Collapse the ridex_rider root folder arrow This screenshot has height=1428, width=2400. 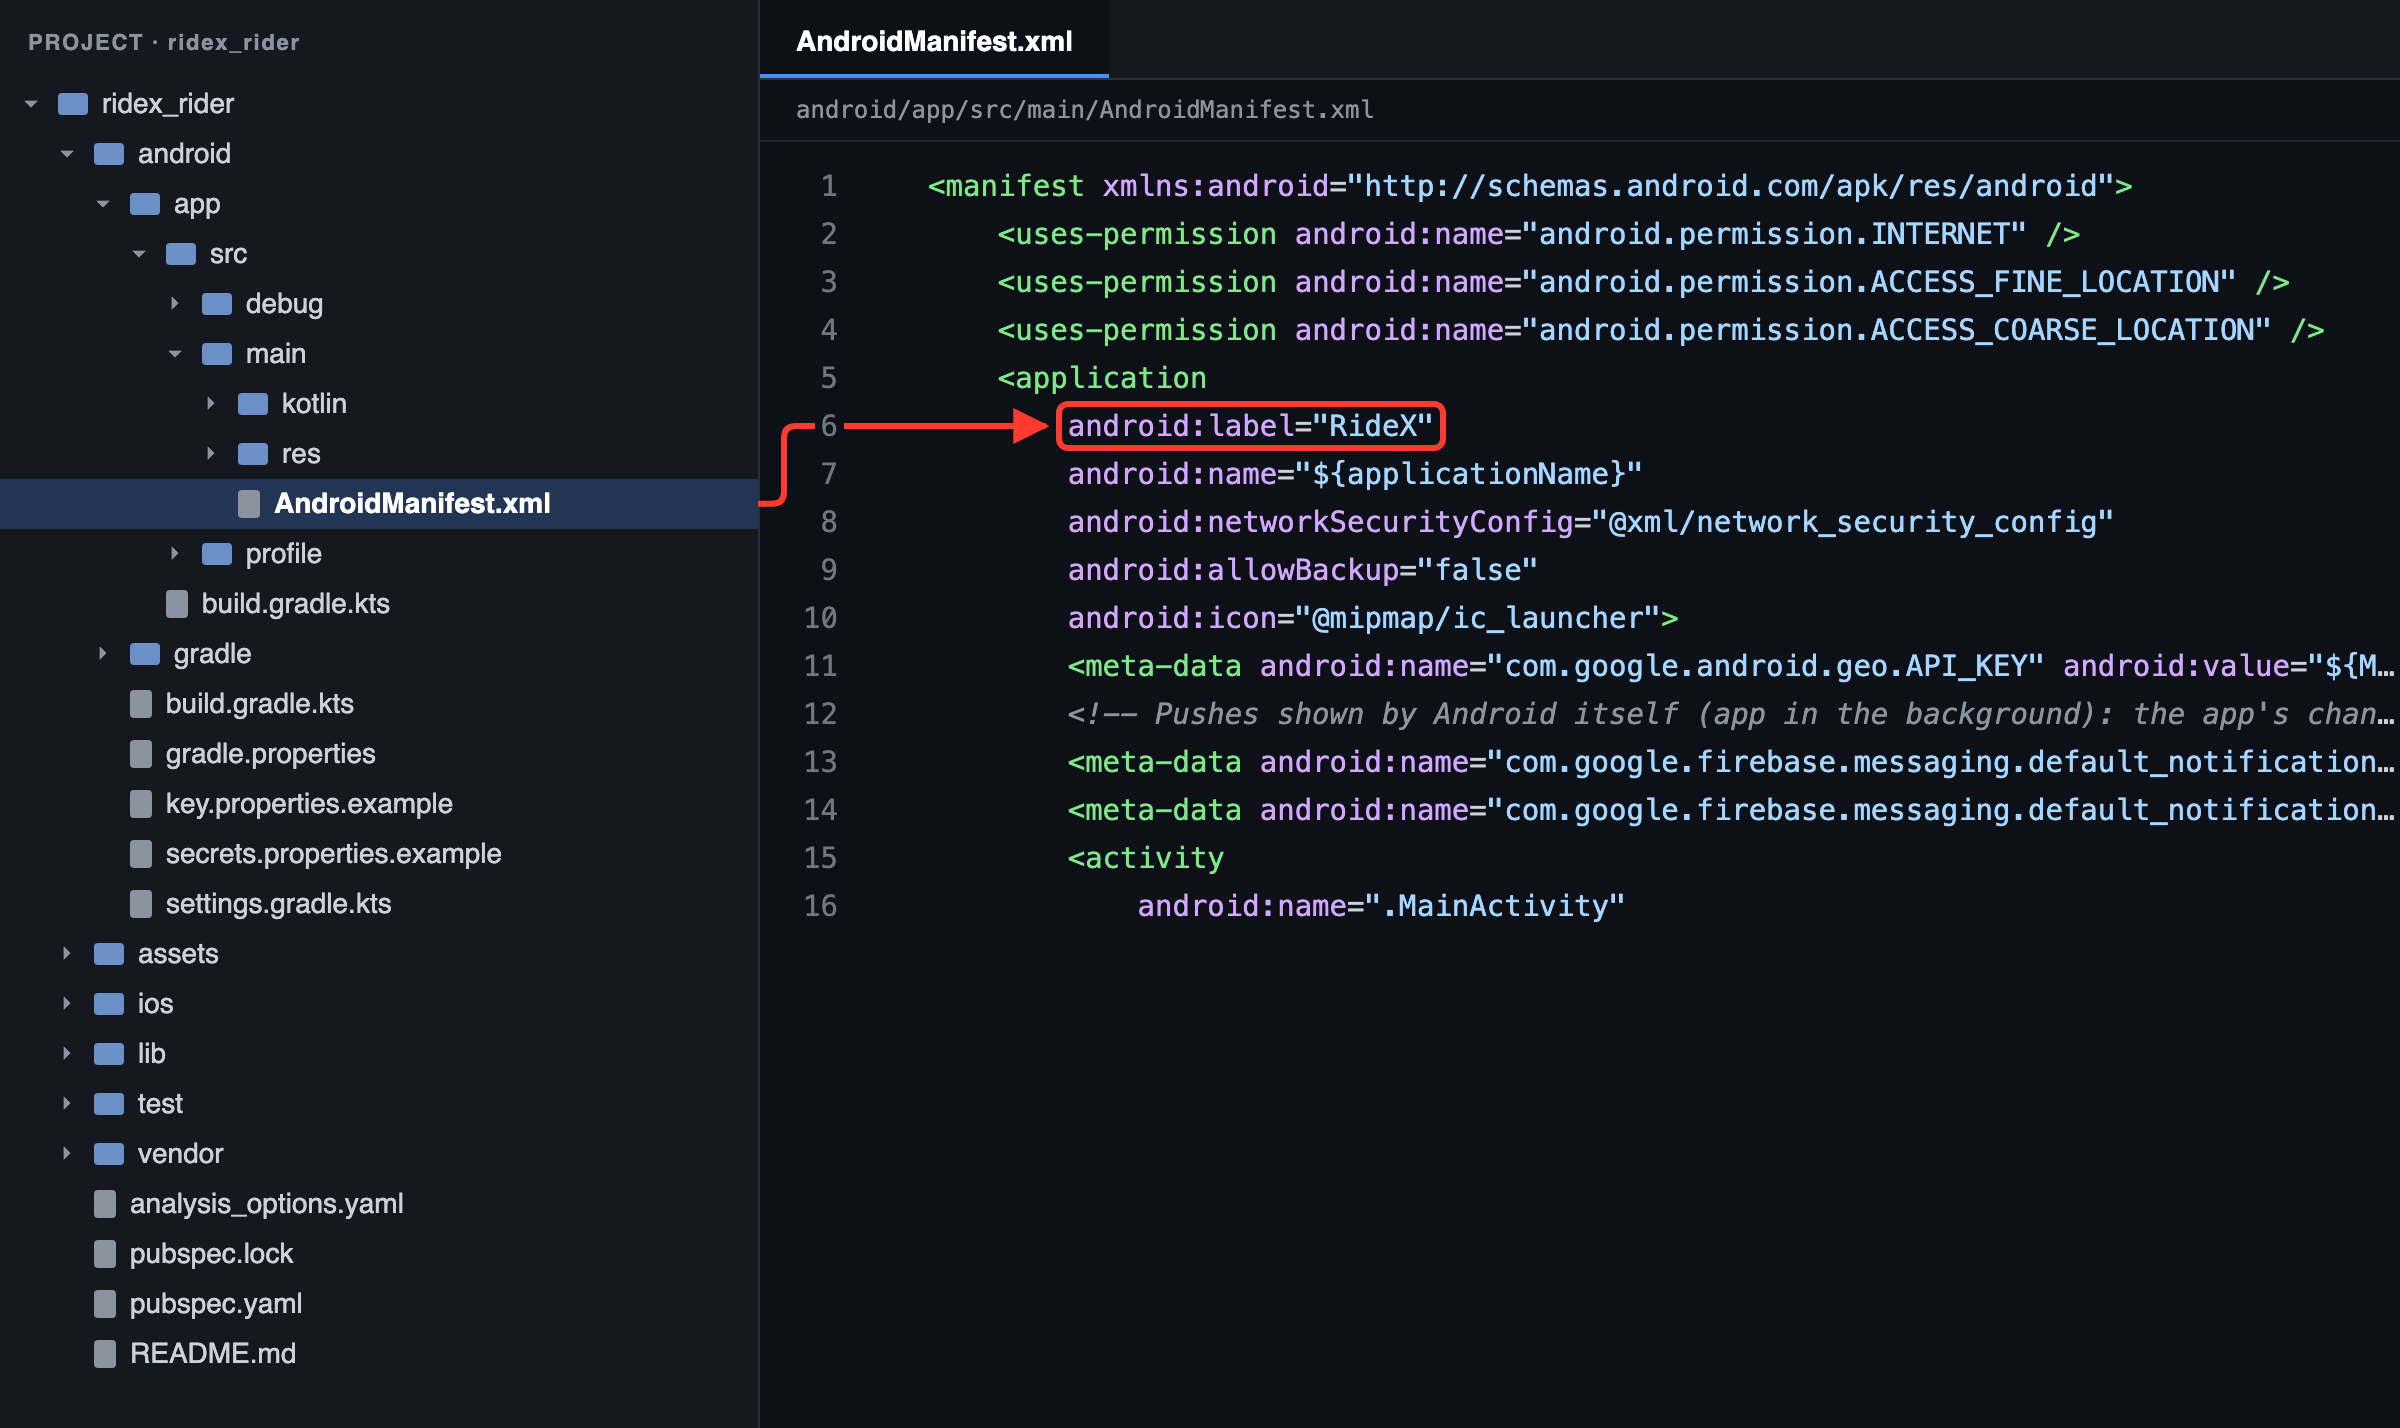pos(31,104)
